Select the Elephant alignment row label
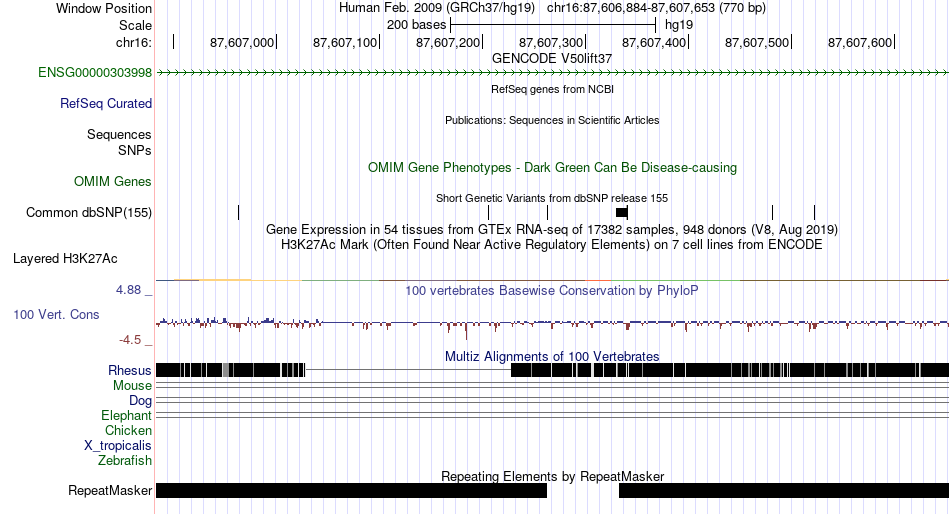Image resolution: width=950 pixels, height=514 pixels. pyautogui.click(x=127, y=416)
